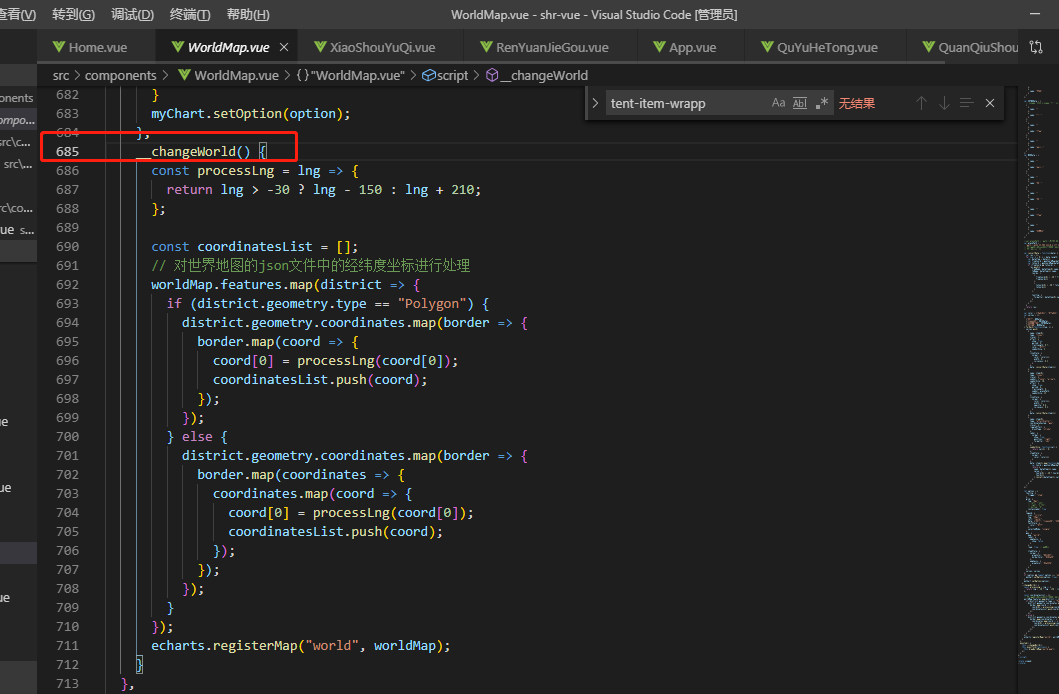Open the source control changes icon
Viewport: 1059px width, 694px height.
tap(1036, 47)
